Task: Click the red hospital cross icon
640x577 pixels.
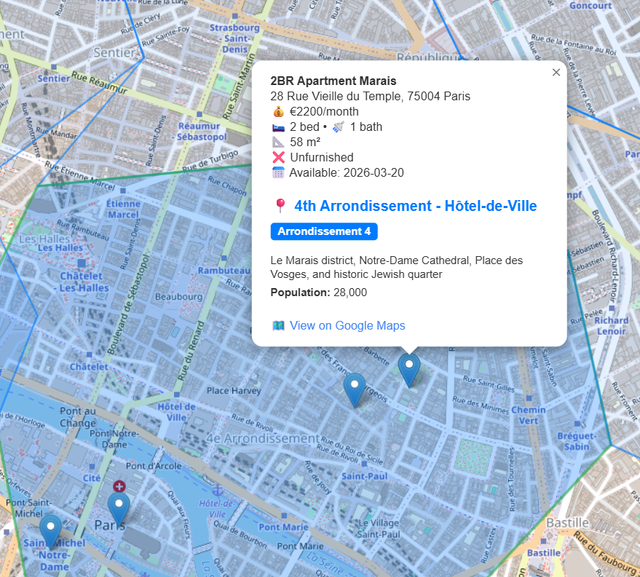Action: click(119, 486)
